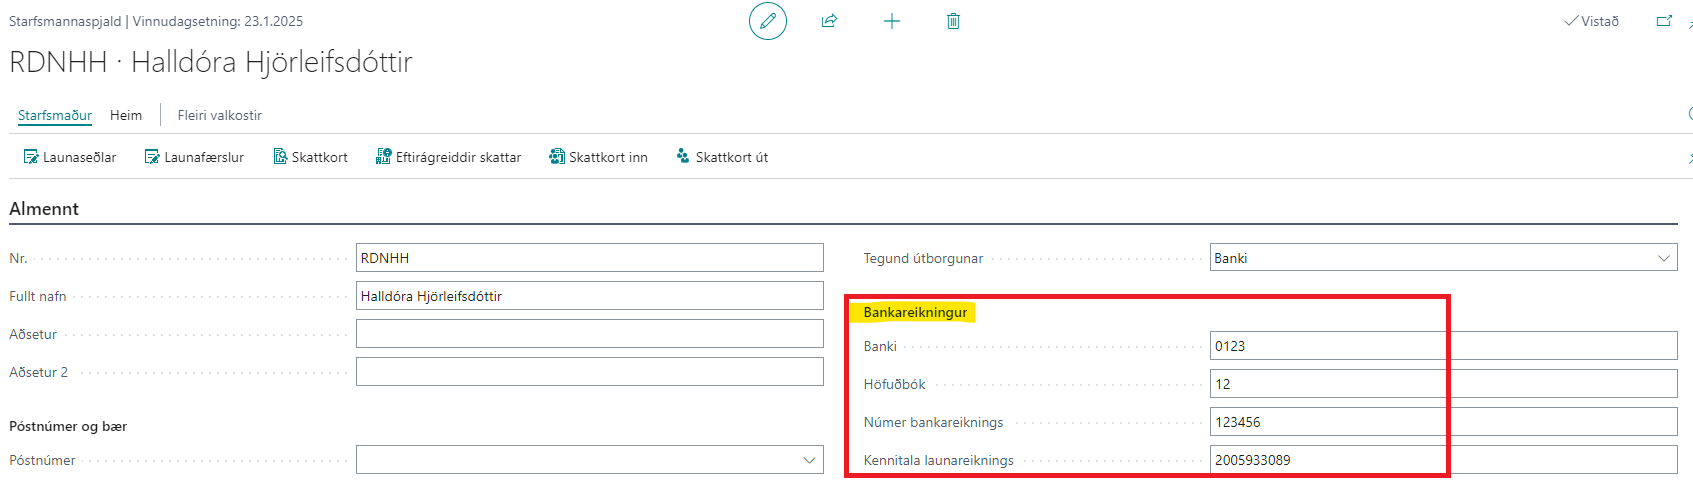This screenshot has height=481, width=1693.
Task: Click the Skattkort inn action
Action: 598,157
